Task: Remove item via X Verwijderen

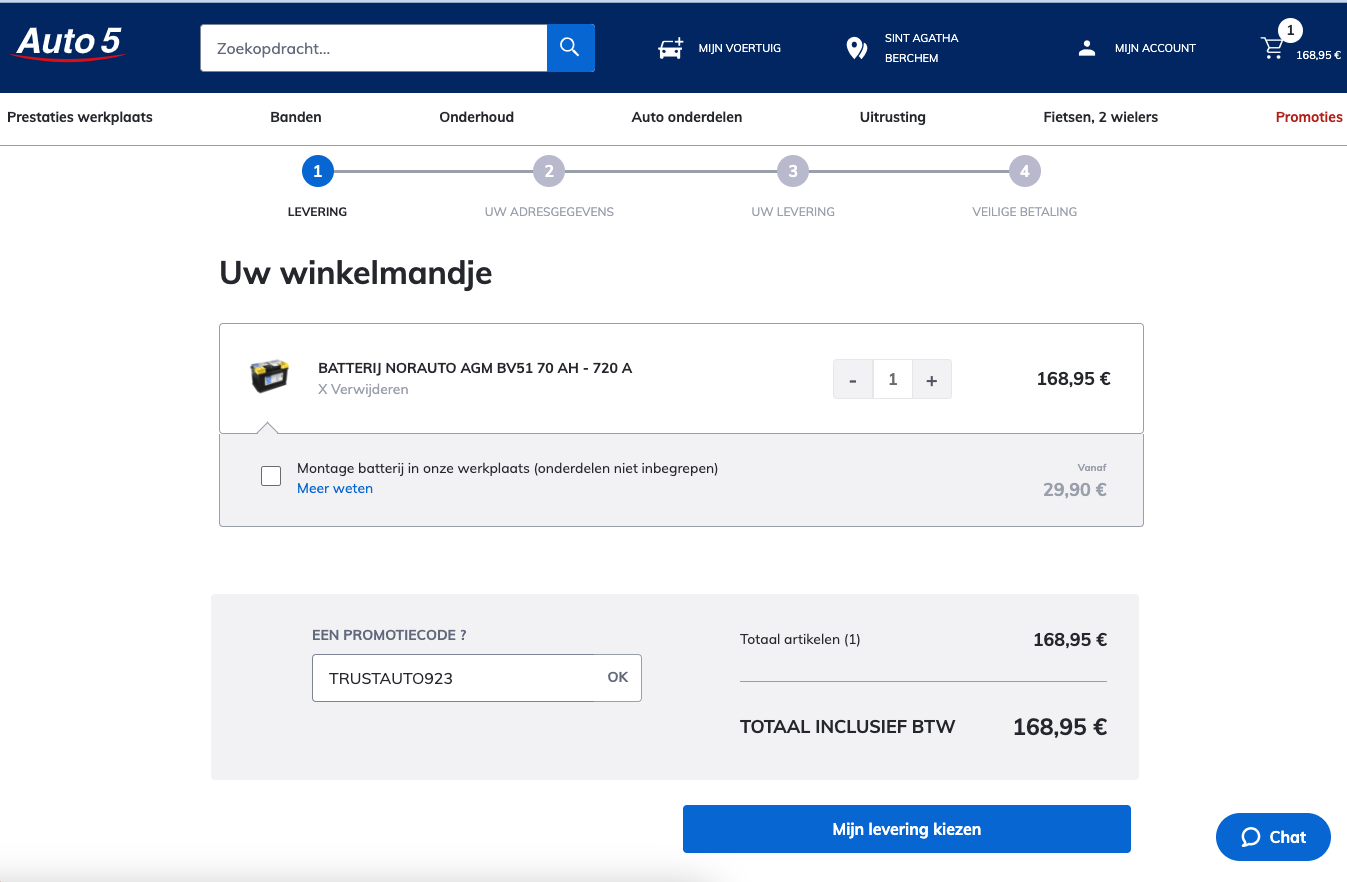Action: (363, 389)
